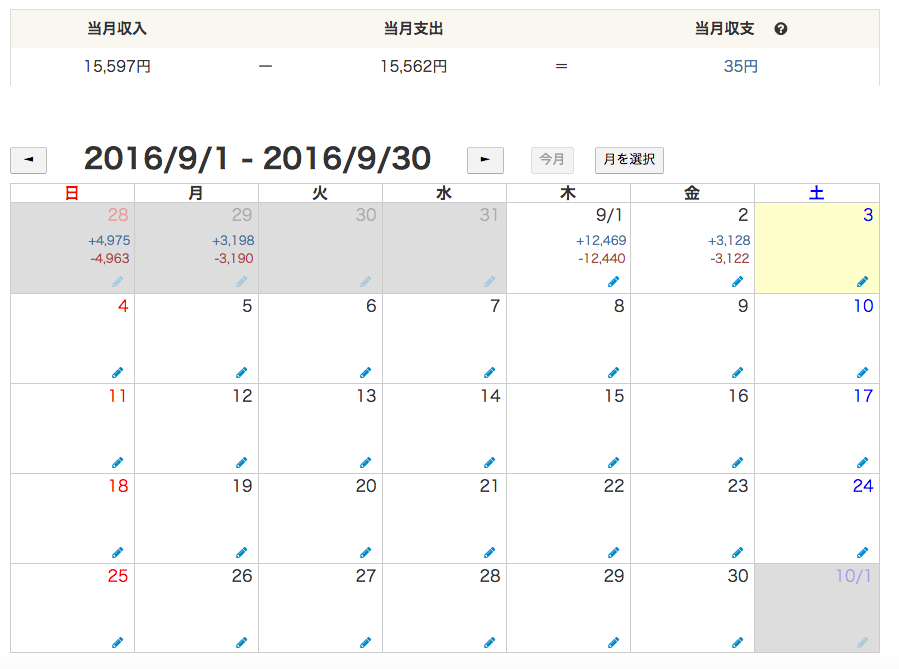Edit entry pencil for September 2
This screenshot has height=669, width=899.
737,281
